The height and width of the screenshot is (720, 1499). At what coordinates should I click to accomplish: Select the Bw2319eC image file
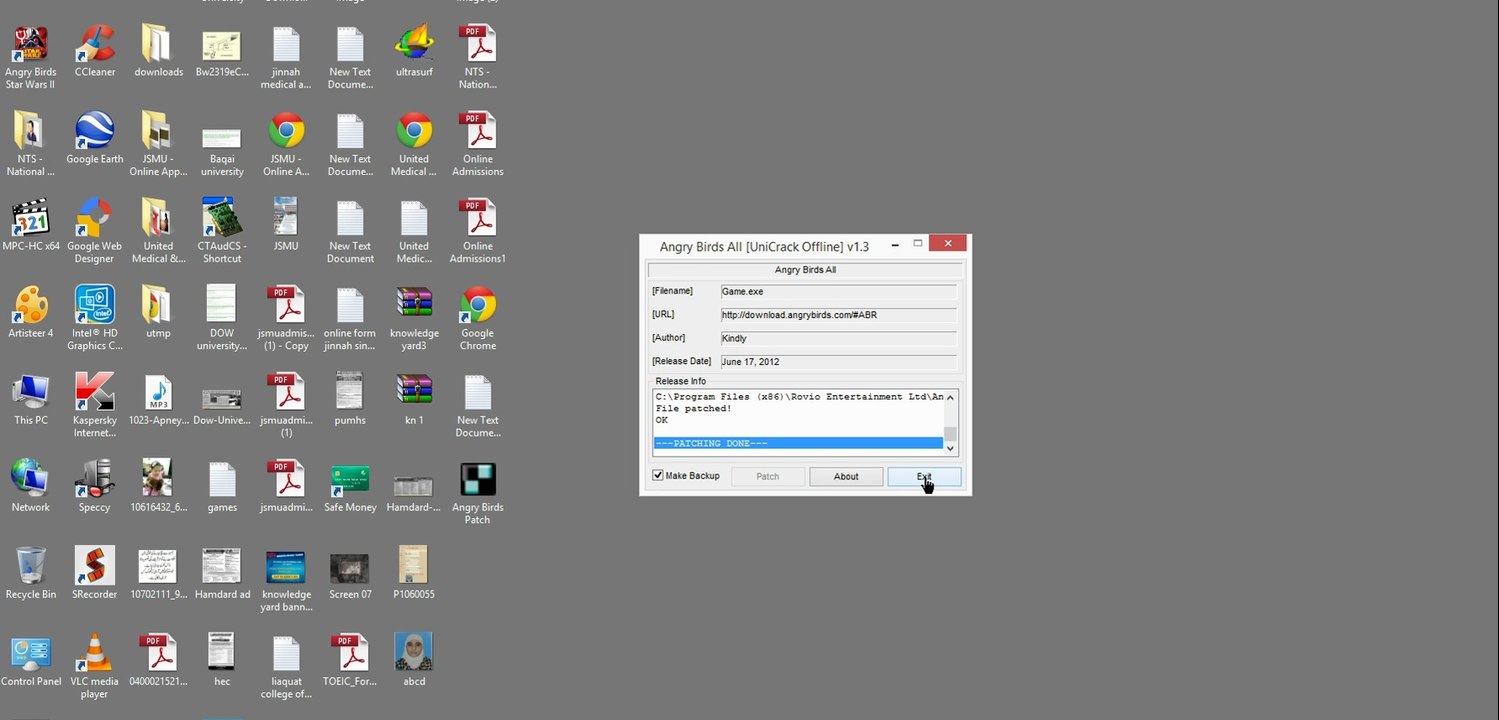[222, 47]
